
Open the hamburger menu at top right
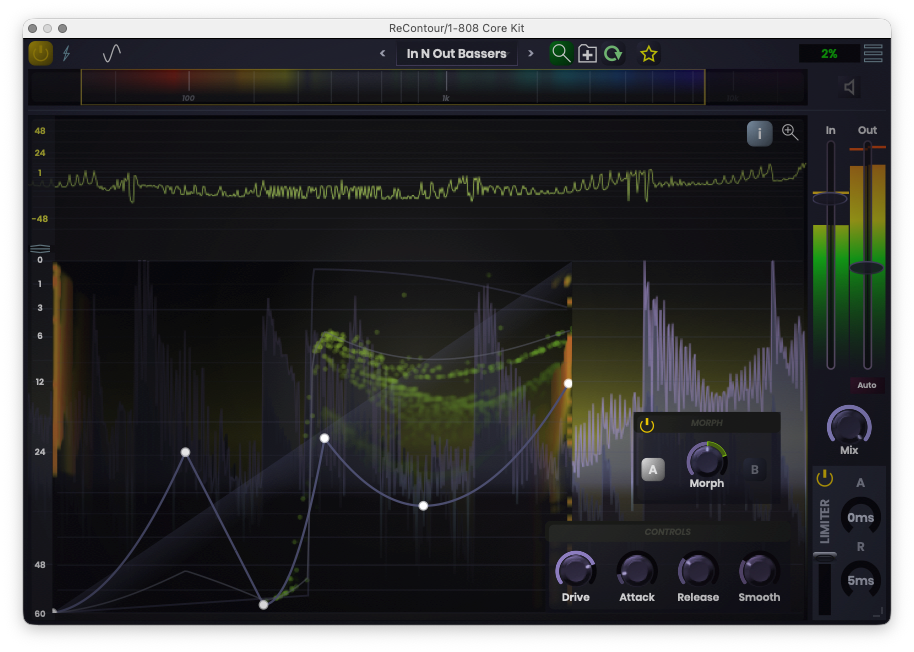click(873, 54)
